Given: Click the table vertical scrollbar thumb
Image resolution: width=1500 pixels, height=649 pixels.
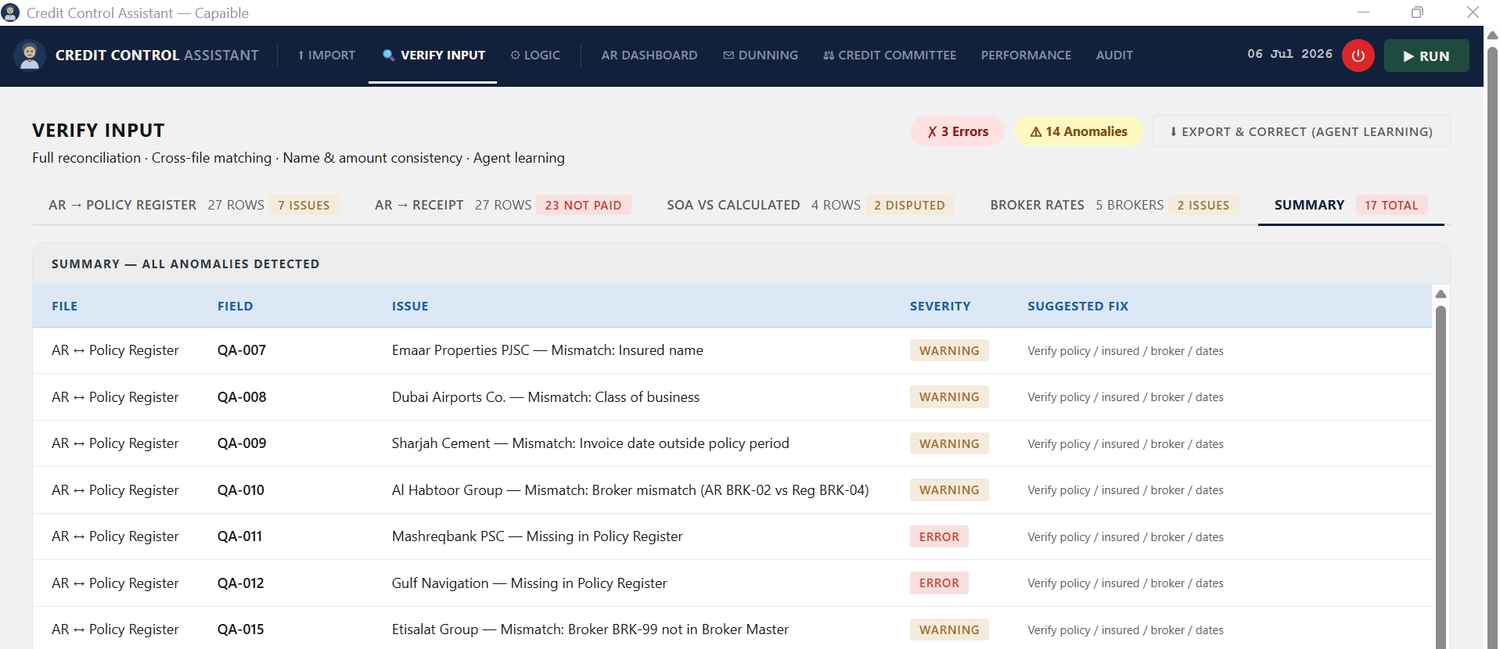Looking at the screenshot, I should click(x=1441, y=476).
